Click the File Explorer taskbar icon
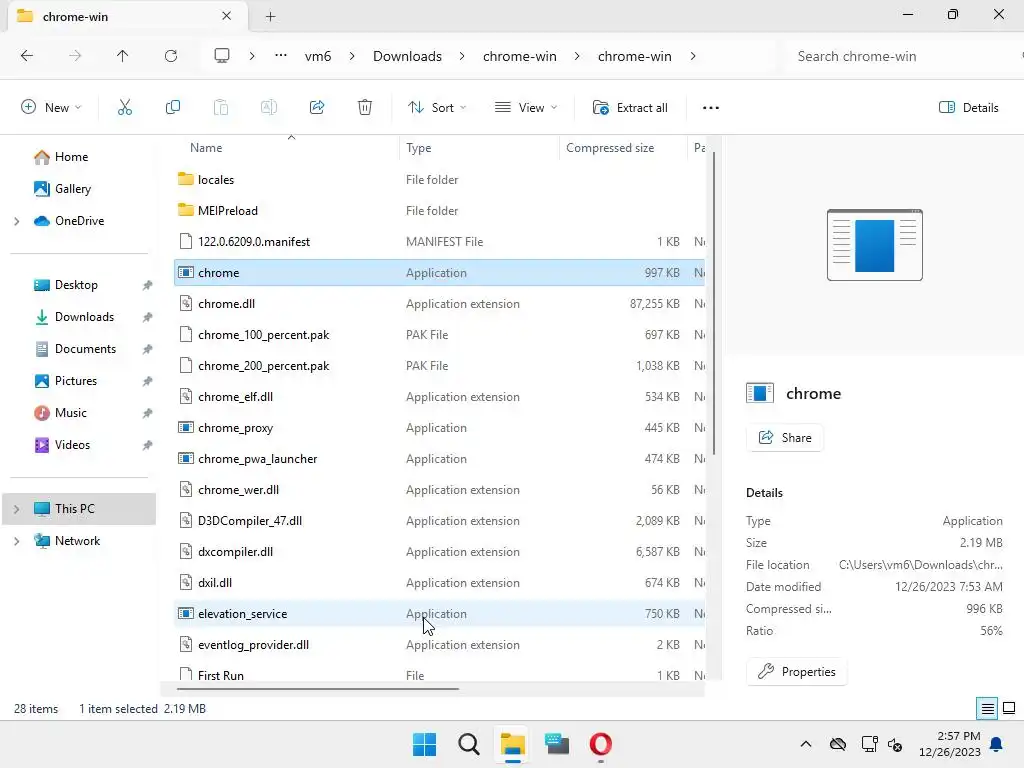The width and height of the screenshot is (1024, 768). [513, 744]
